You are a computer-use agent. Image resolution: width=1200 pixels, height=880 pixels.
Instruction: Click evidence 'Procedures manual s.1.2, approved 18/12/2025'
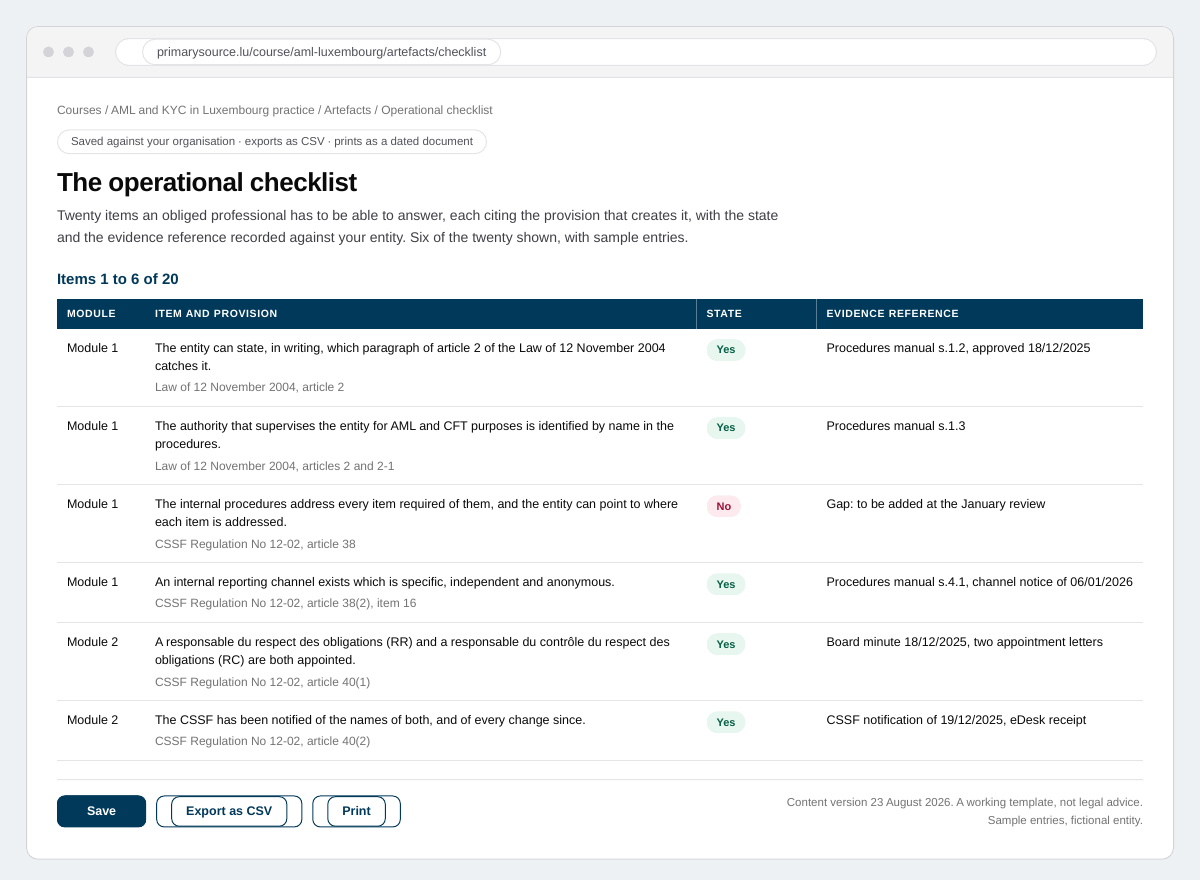(958, 348)
